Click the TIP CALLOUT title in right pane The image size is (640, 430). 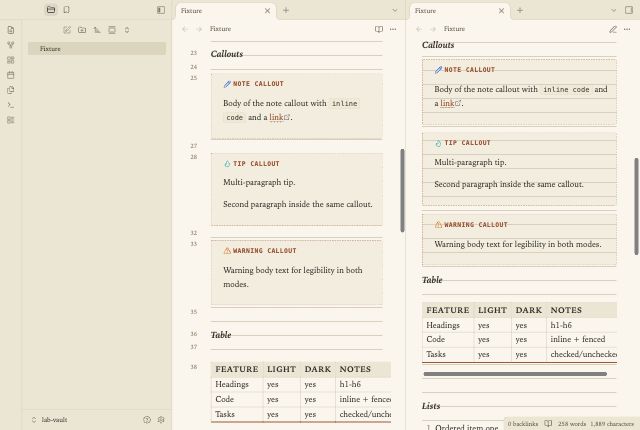click(467, 143)
